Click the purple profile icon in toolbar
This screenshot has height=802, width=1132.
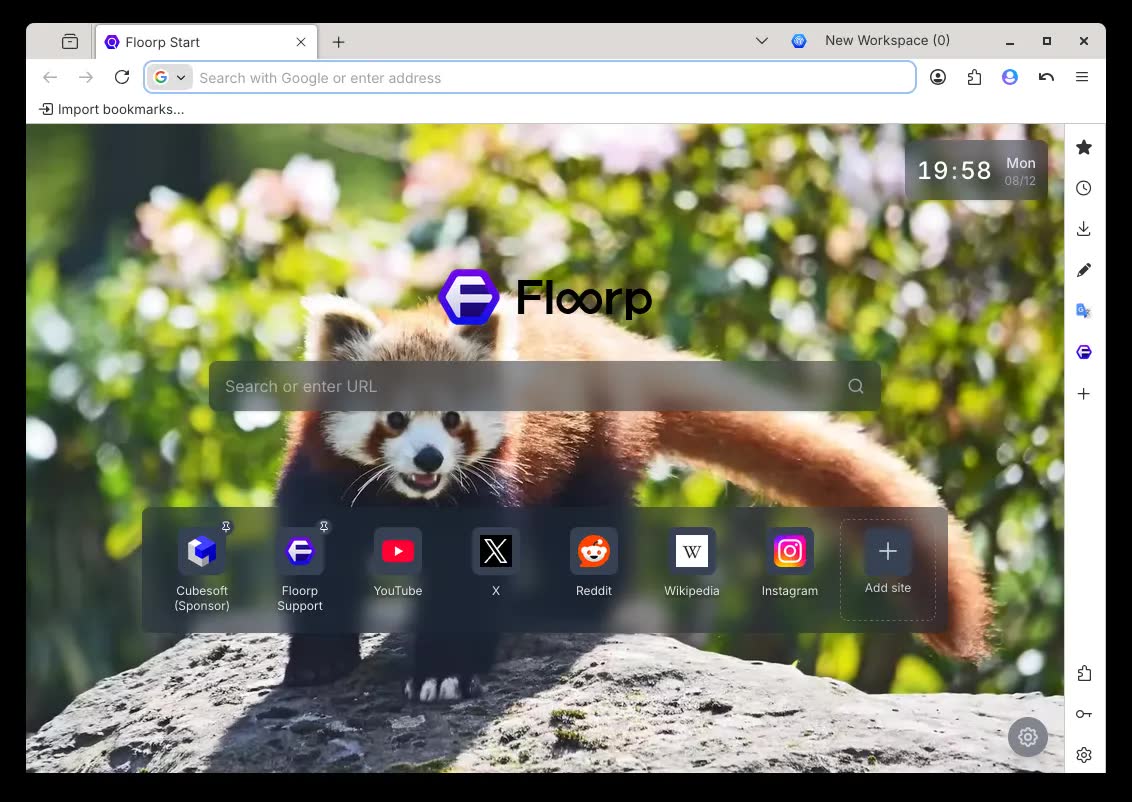pos(1010,77)
